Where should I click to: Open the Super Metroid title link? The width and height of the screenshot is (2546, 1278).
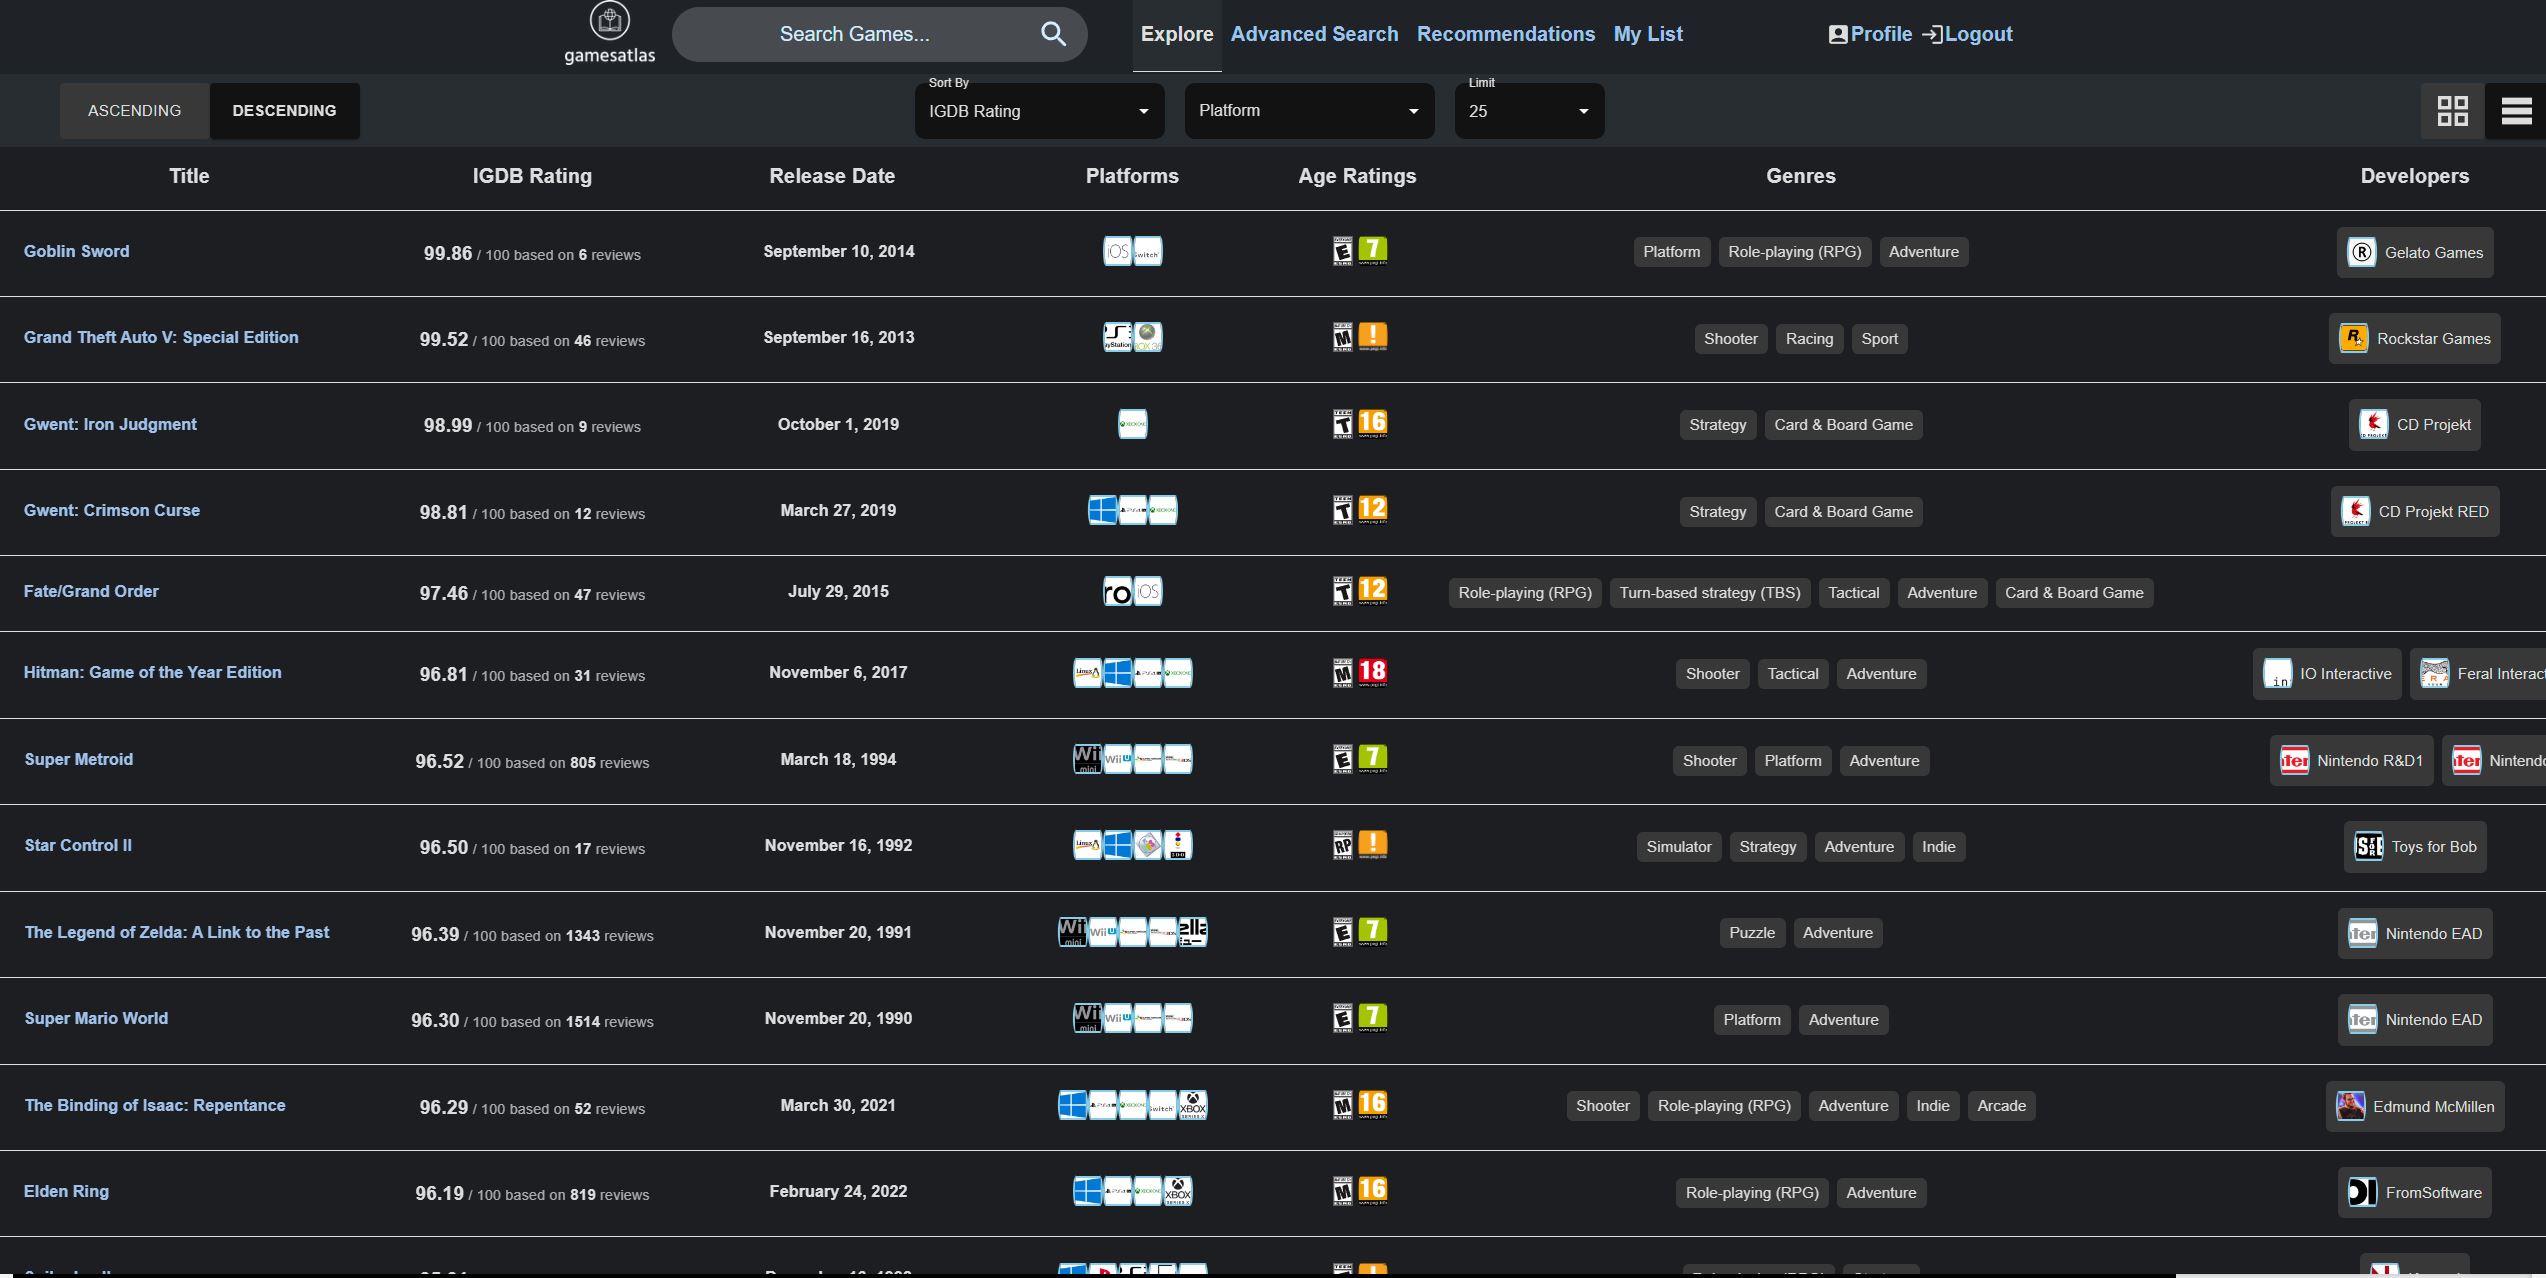click(x=79, y=759)
